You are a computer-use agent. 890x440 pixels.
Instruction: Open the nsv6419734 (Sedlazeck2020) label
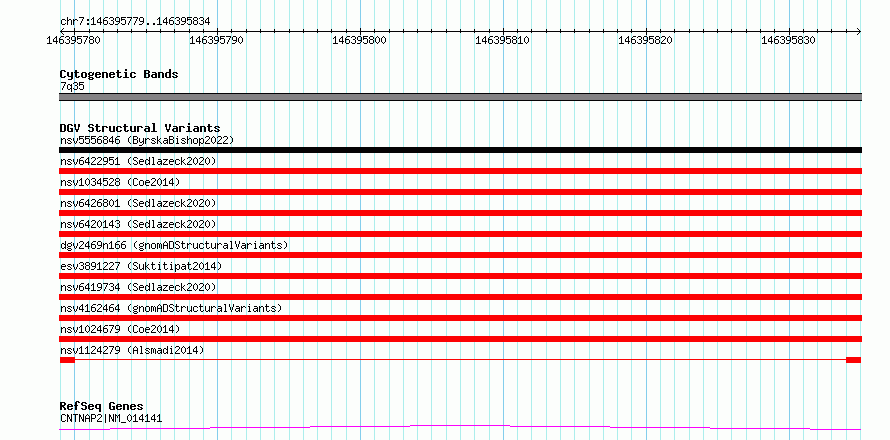138,287
